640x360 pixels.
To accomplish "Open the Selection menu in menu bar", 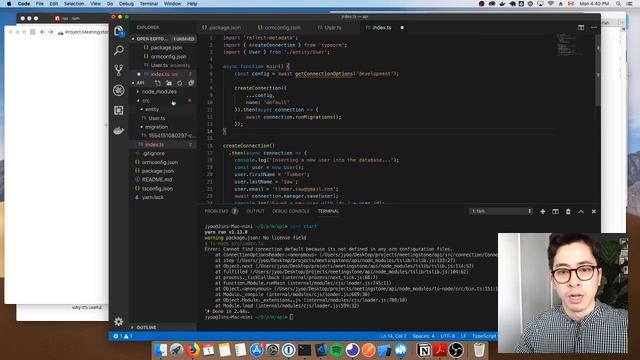I will (74, 4).
